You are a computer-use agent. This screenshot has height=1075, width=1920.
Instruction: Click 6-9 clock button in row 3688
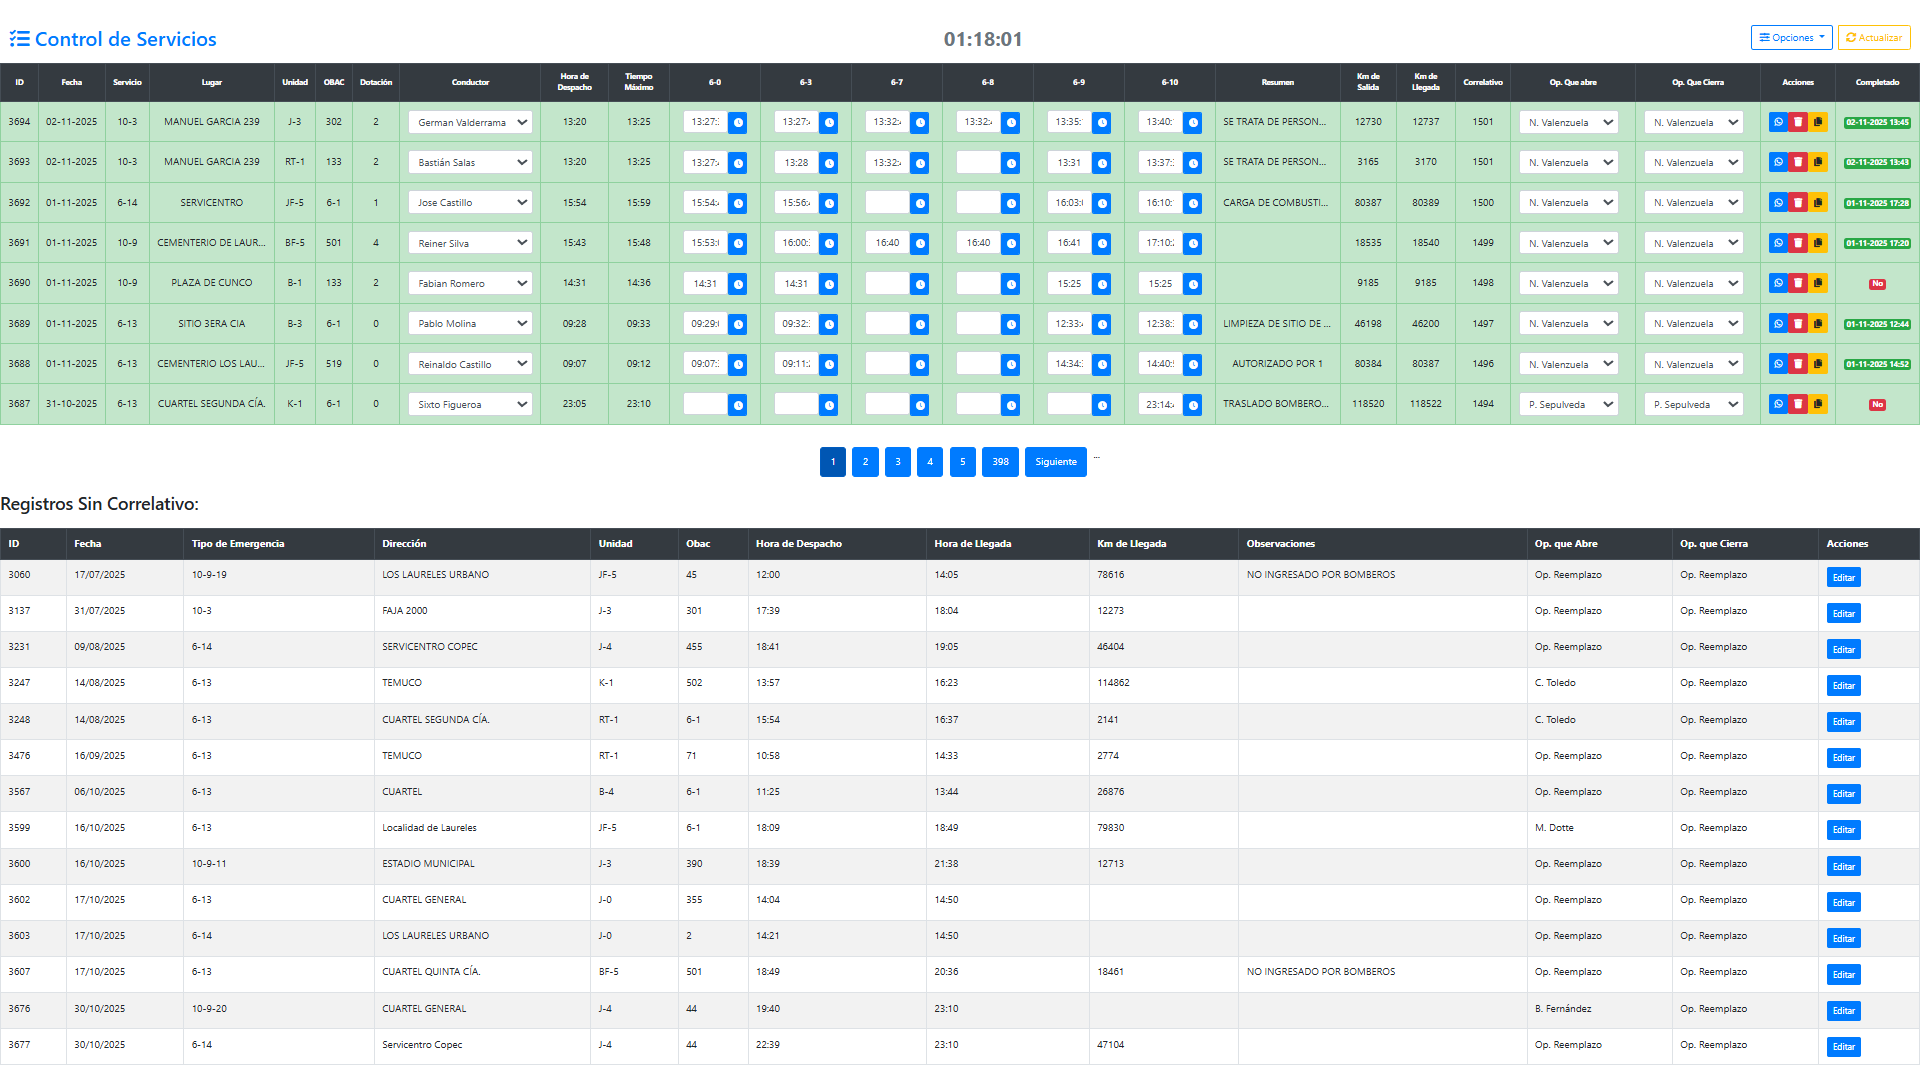click(x=1102, y=365)
